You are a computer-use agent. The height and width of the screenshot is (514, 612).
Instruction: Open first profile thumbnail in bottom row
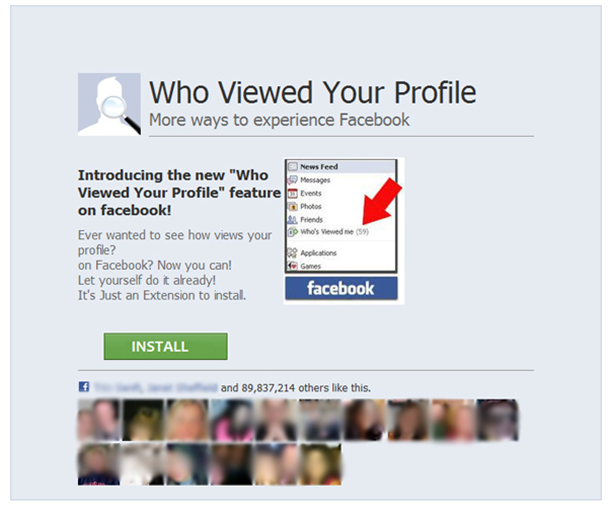(x=99, y=464)
